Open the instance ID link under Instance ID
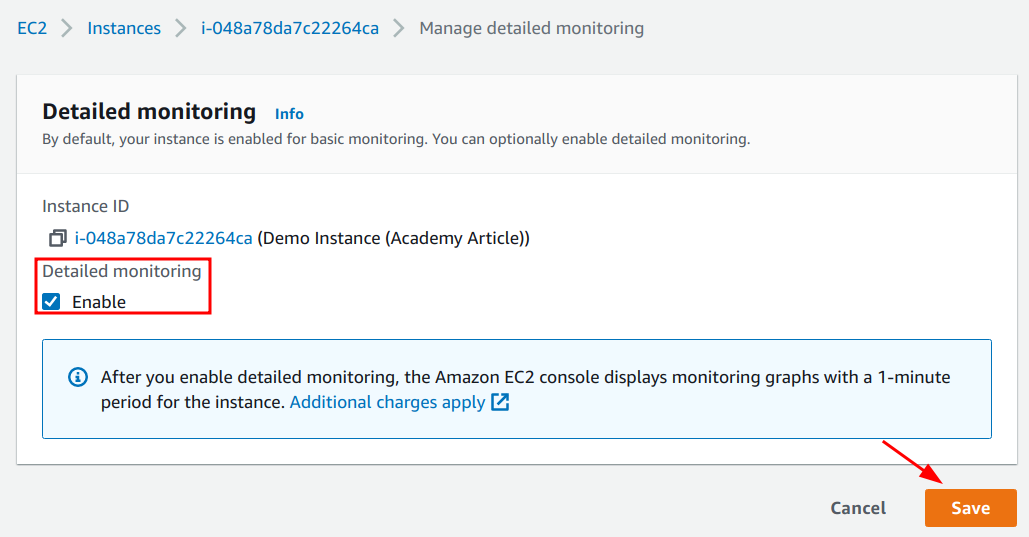Screen dimensions: 1029x537 [x=163, y=238]
